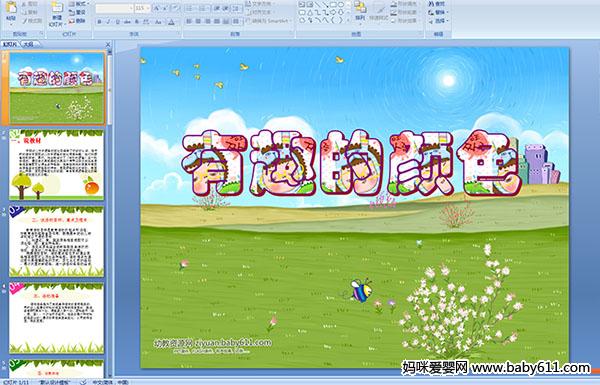Switch to the Slides tab in the left pane

10,44
